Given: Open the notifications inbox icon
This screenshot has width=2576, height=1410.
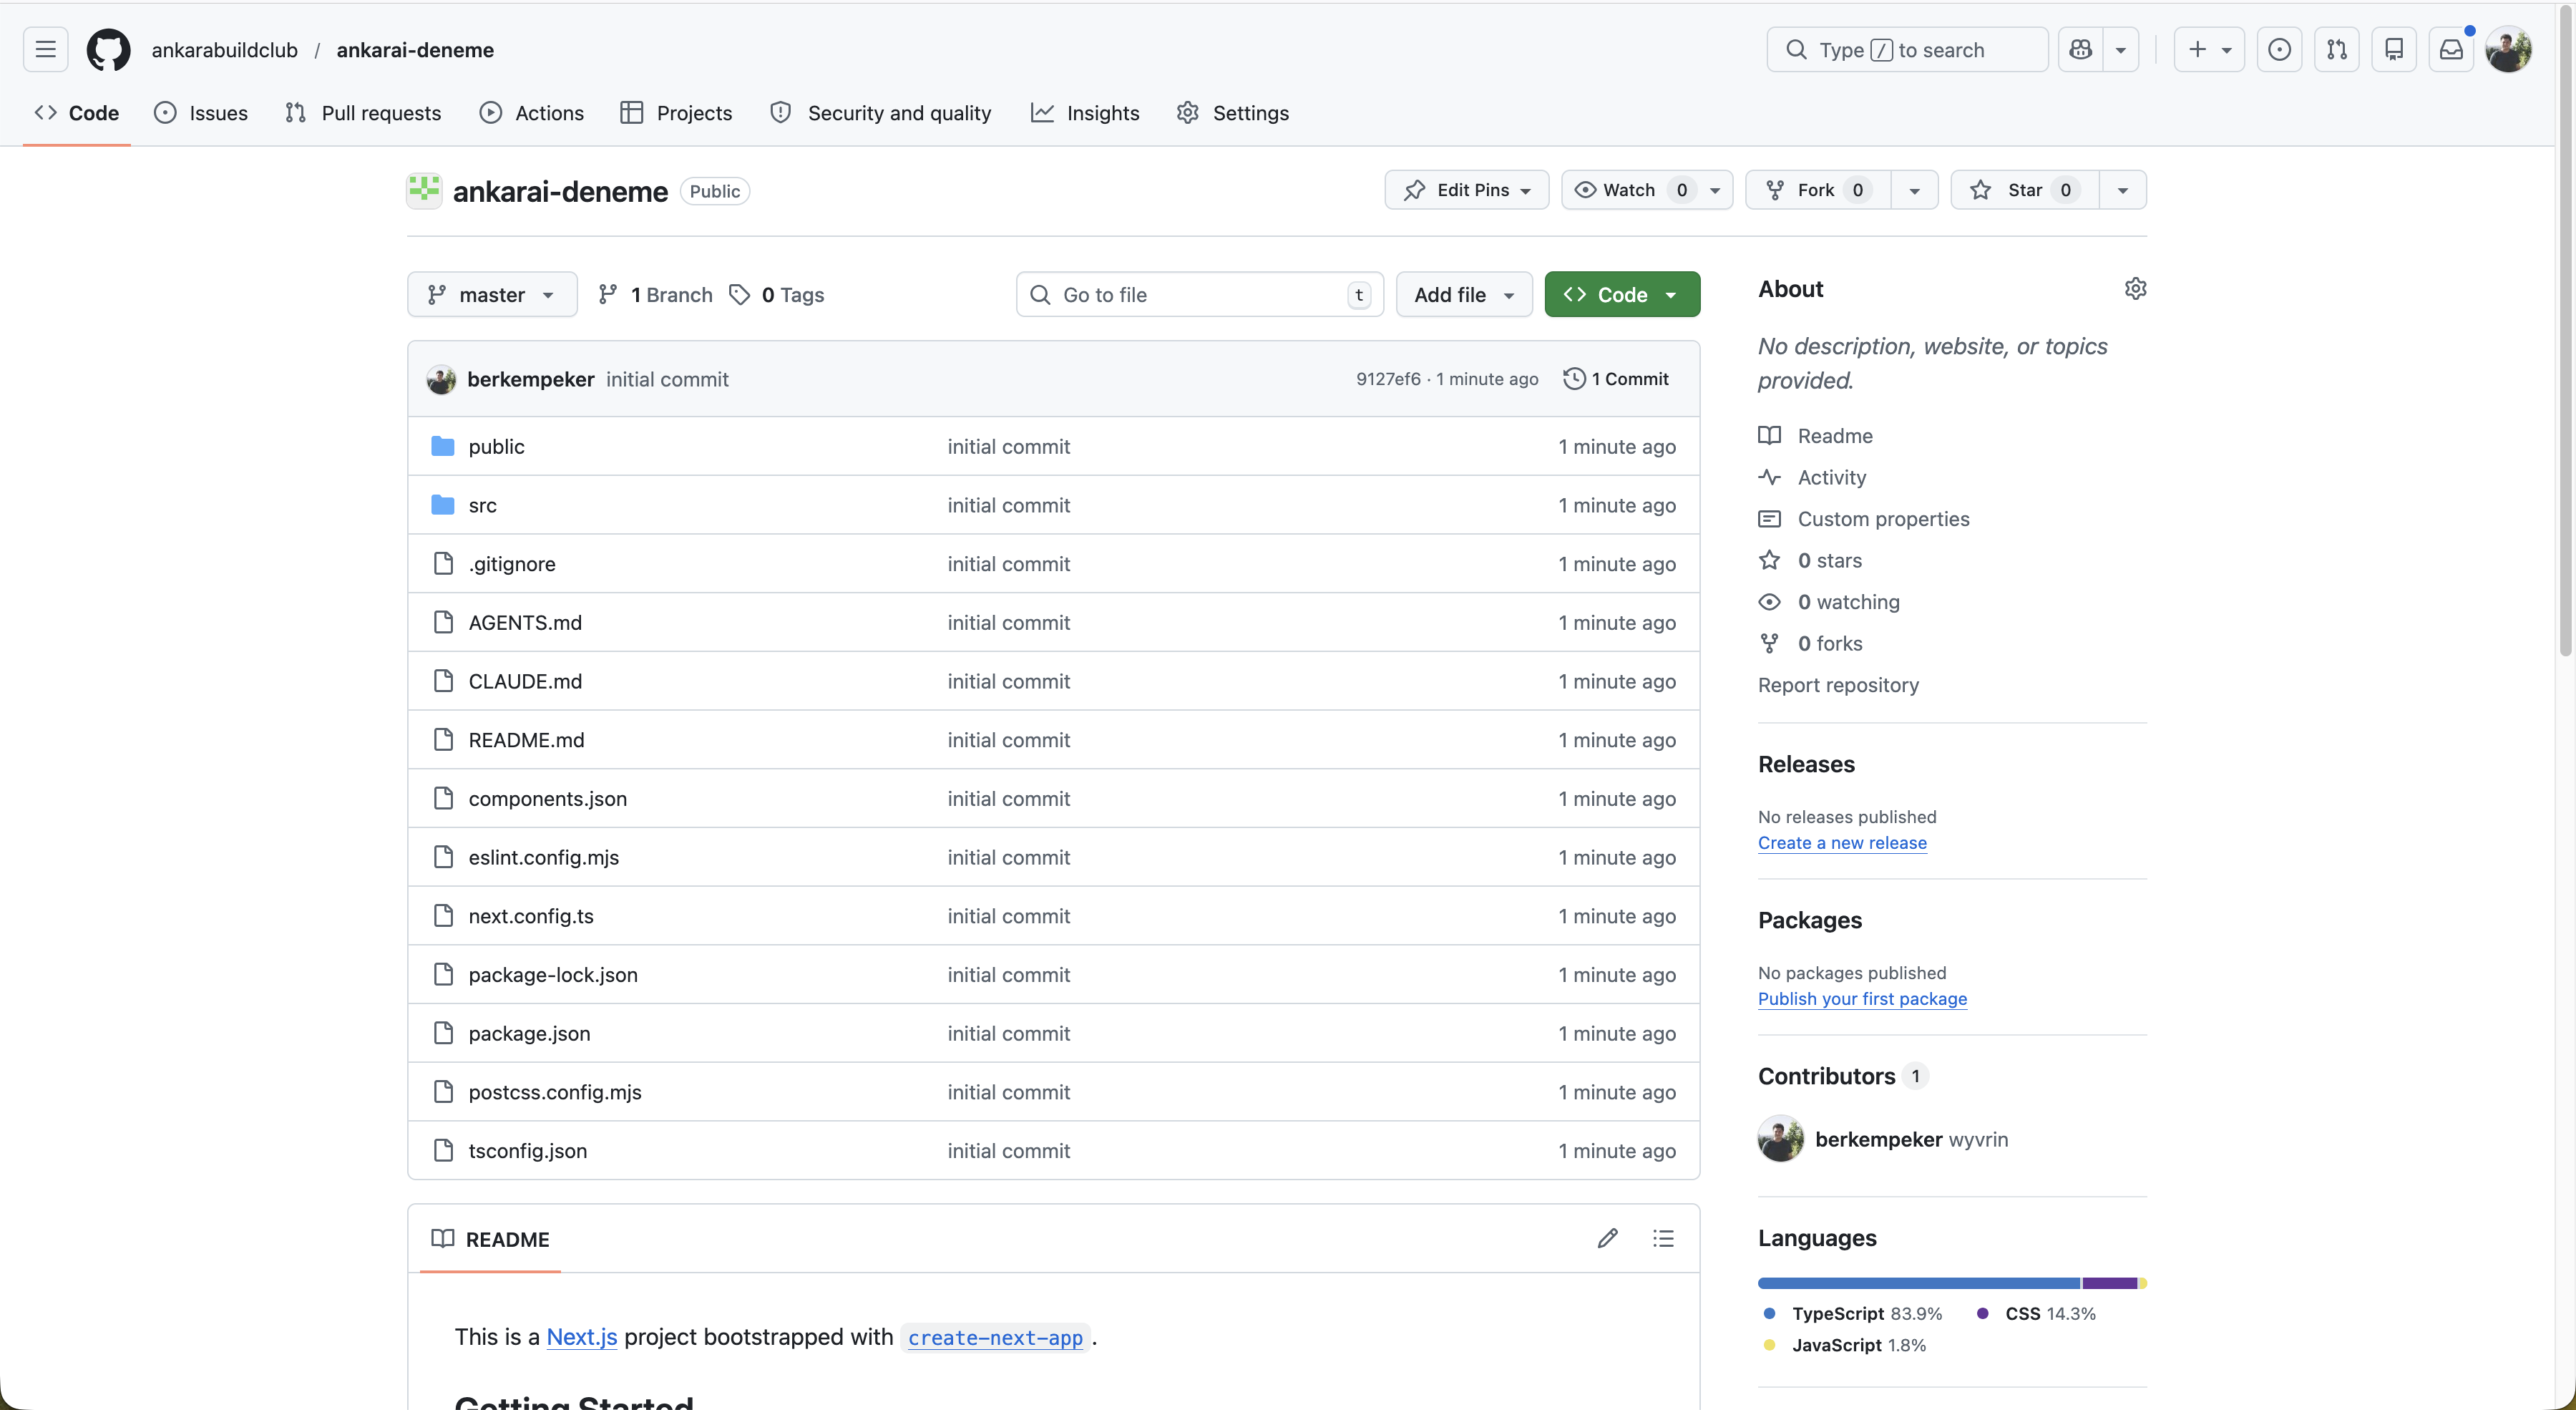Looking at the screenshot, I should [2452, 49].
